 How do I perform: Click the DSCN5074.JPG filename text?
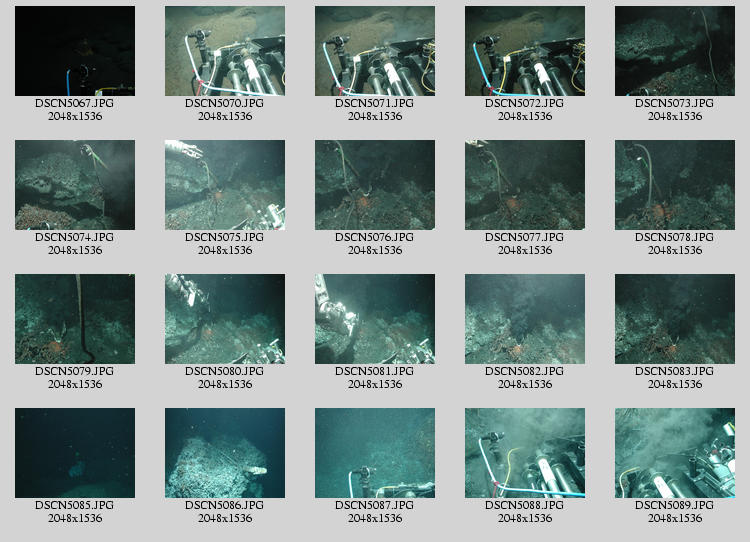click(75, 237)
